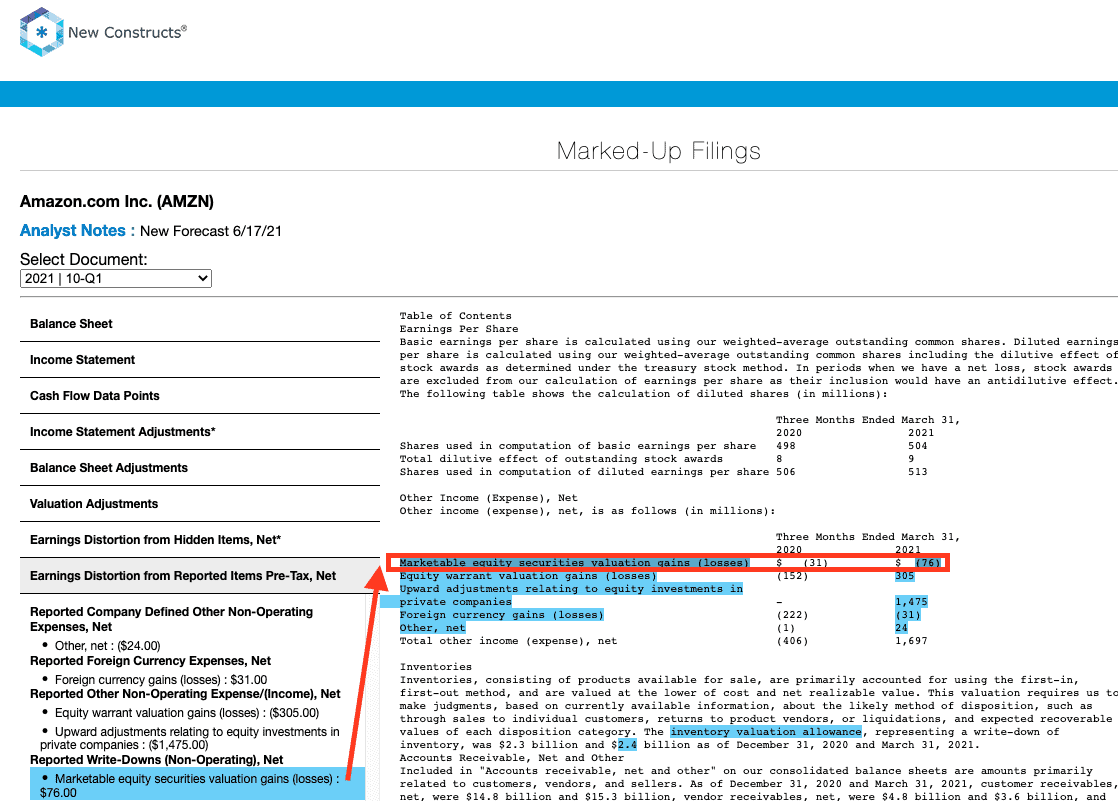Screen dimensions: 1118x801
Task: Collapse Earnings Distortion from Reported Items Pre-Tax
Action: [x=200, y=576]
